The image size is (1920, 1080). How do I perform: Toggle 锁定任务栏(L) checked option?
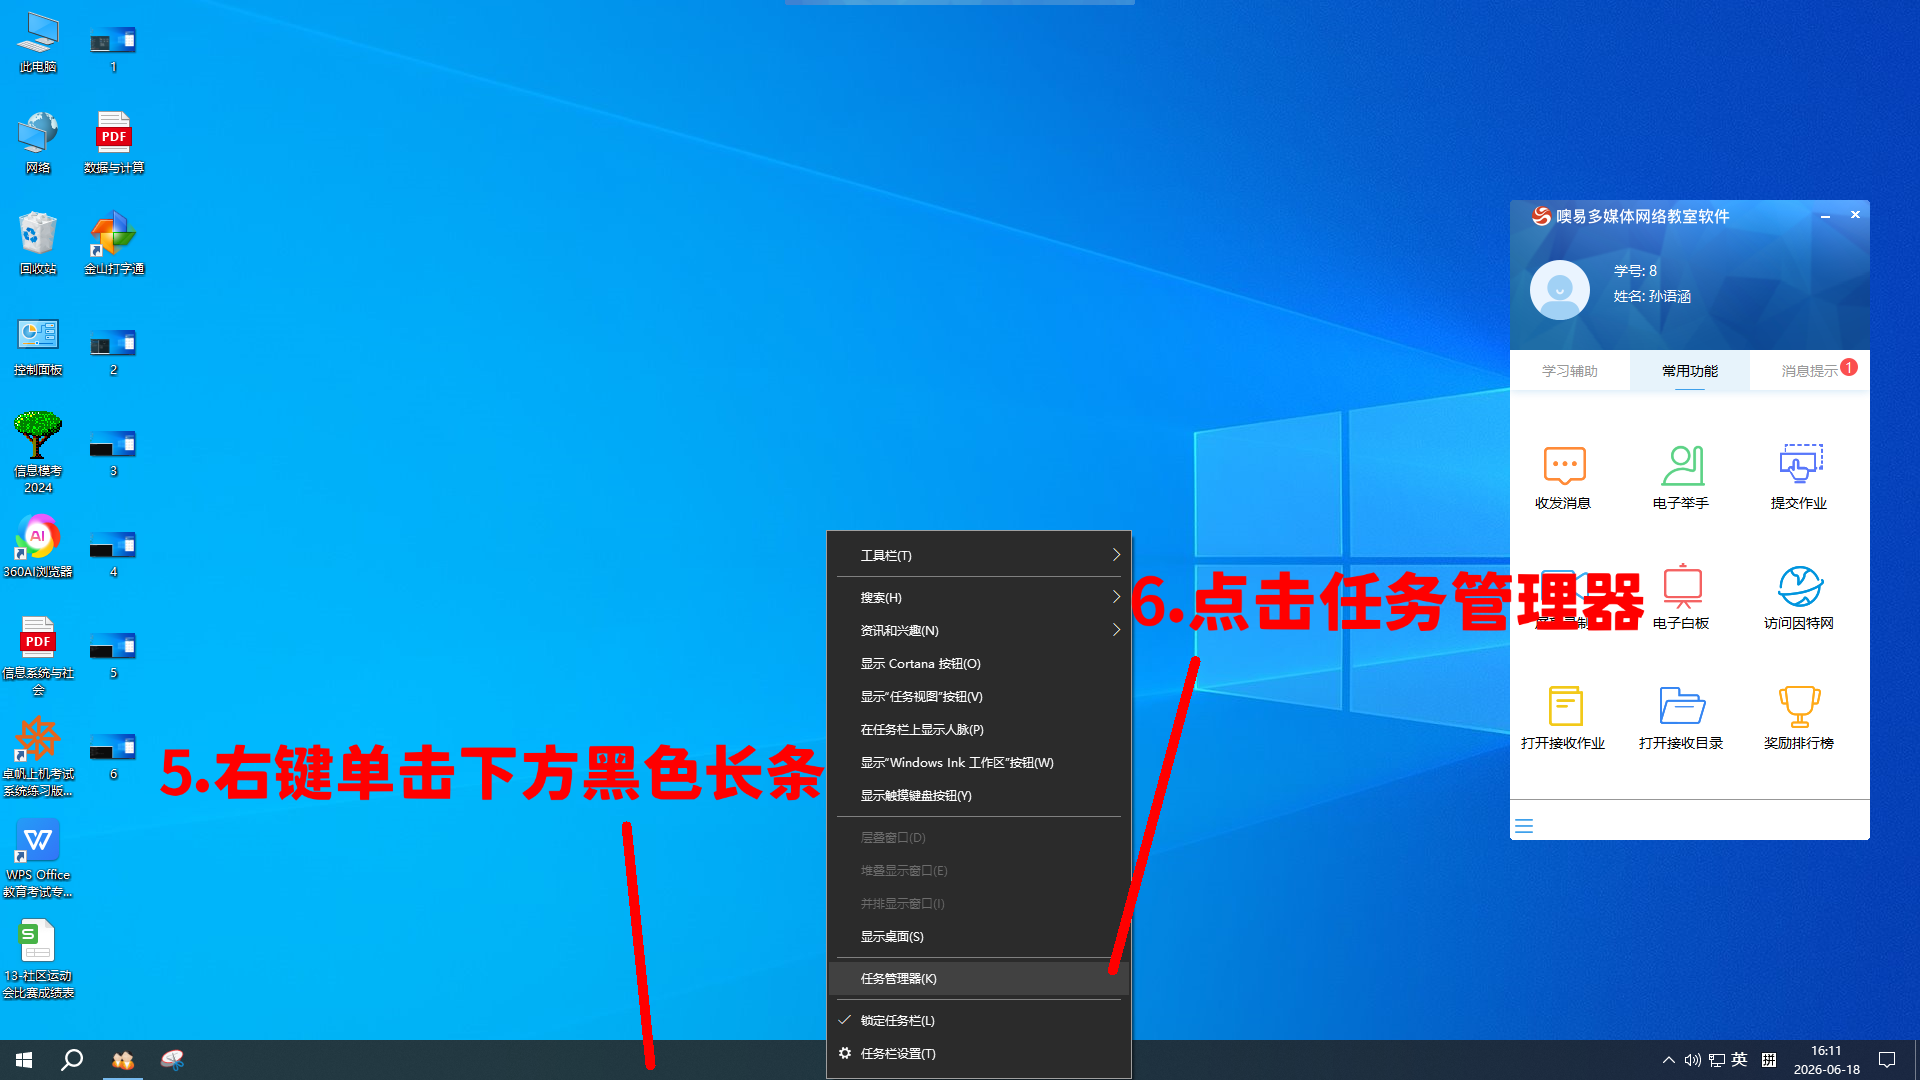[980, 1020]
